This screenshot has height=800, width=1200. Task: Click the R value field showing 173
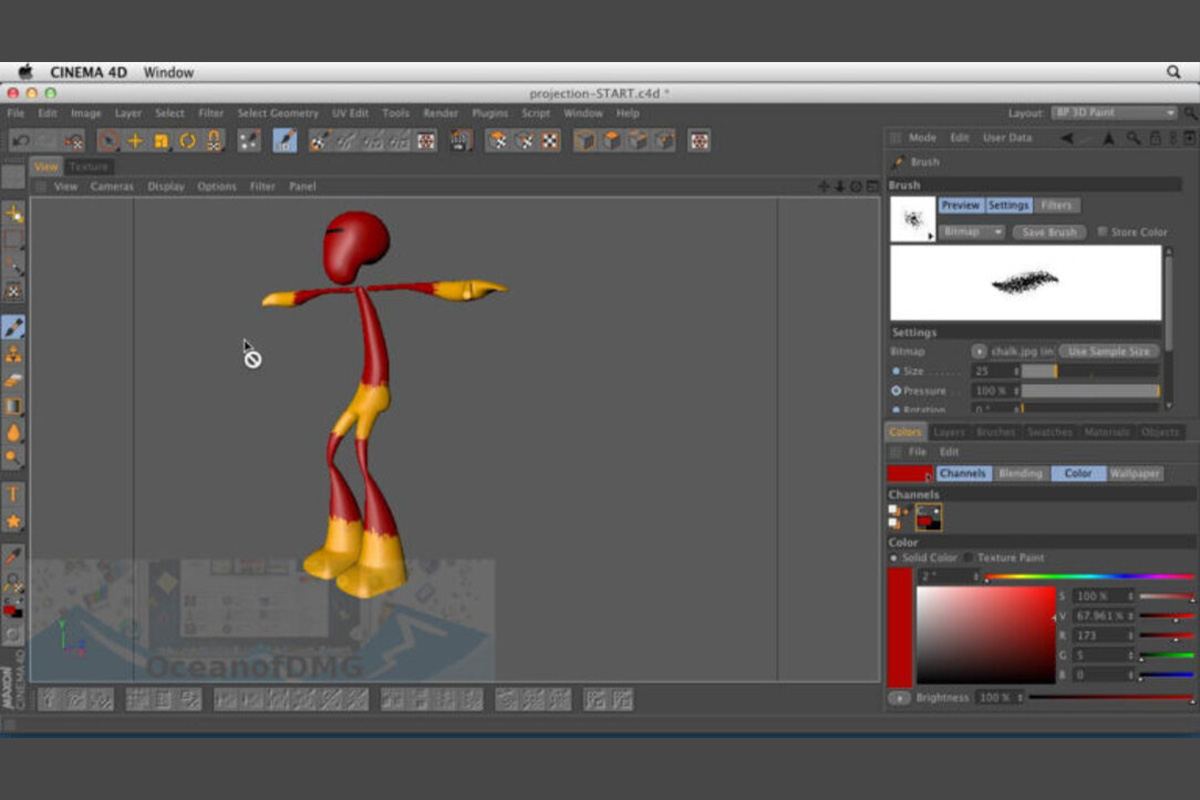(x=1104, y=635)
